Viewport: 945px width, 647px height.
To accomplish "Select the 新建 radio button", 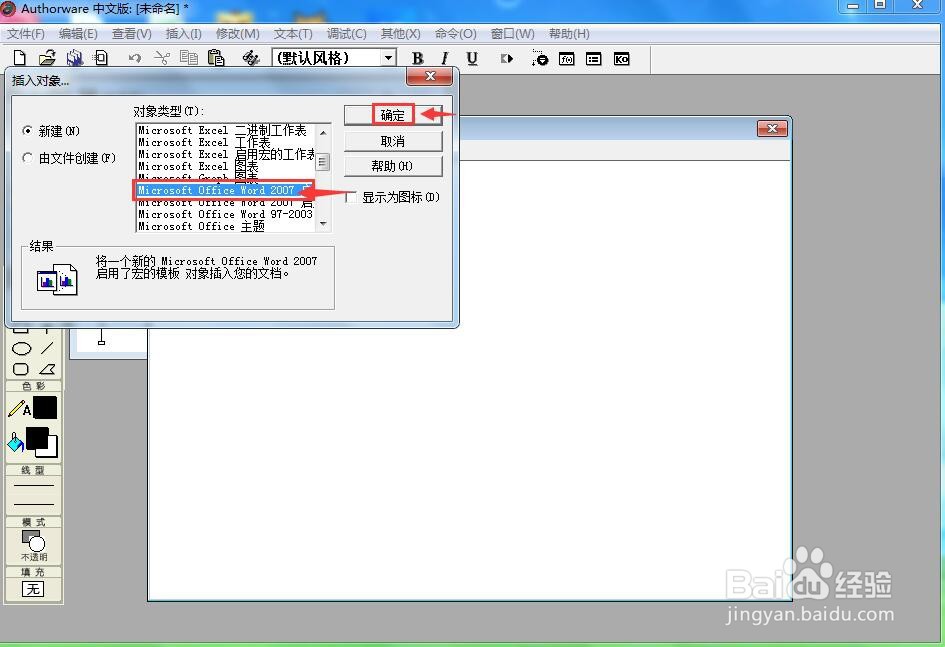I will (x=27, y=131).
